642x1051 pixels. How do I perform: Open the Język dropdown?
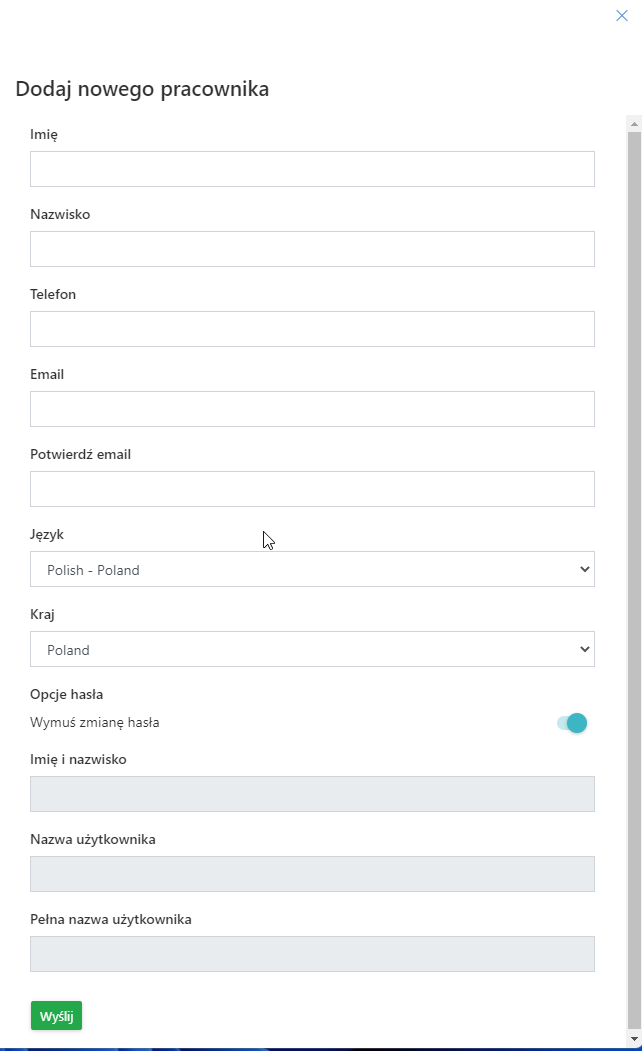312,569
